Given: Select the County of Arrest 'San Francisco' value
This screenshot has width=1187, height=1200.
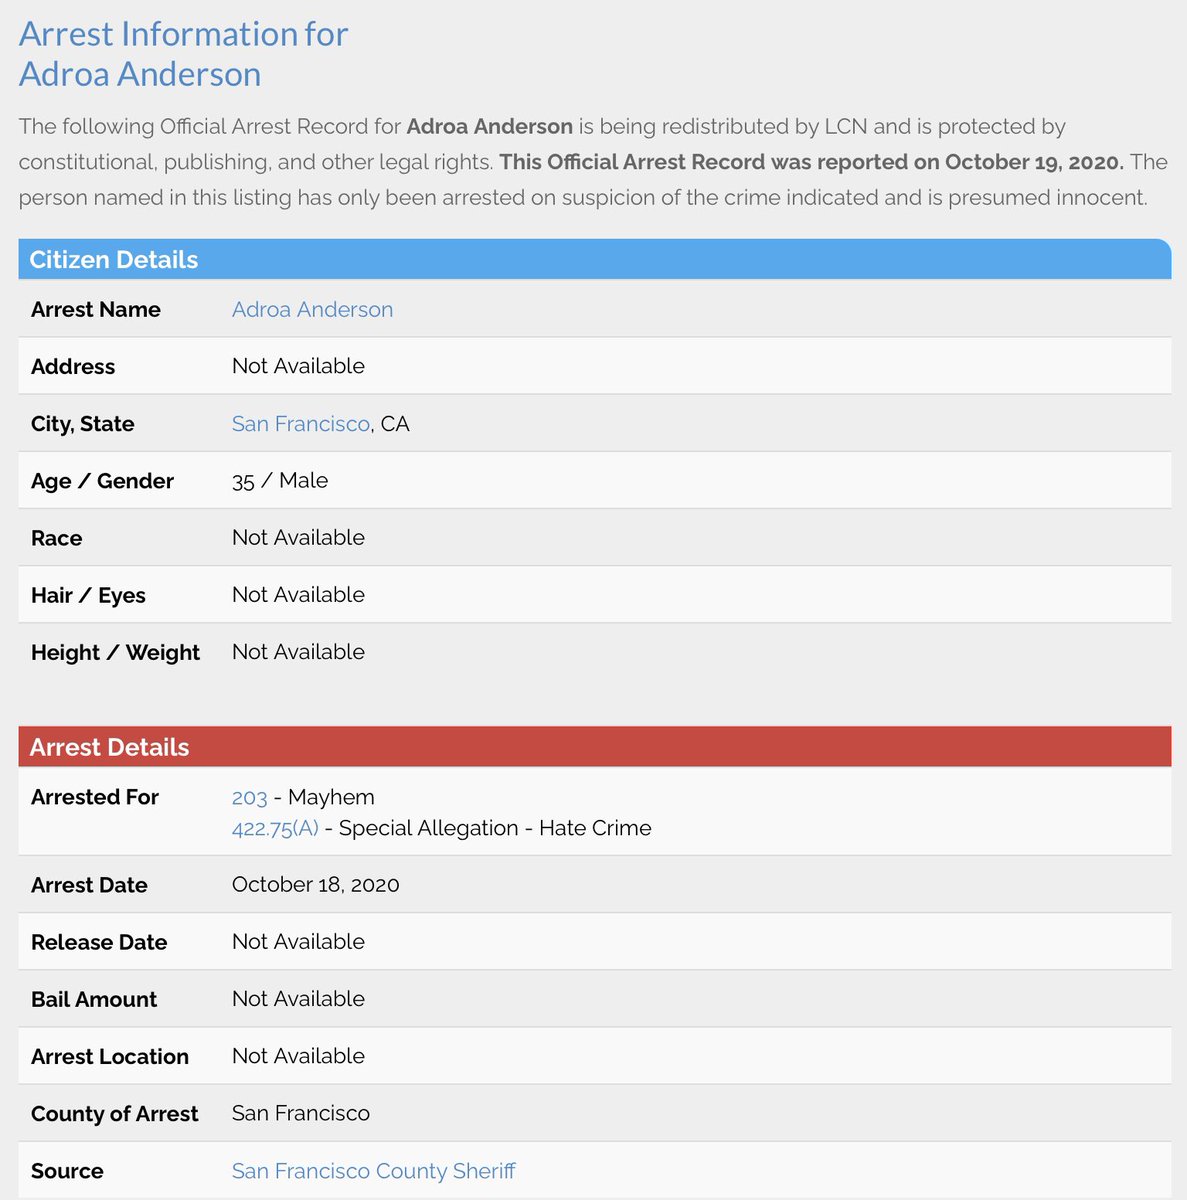Looking at the screenshot, I should tap(301, 1113).
